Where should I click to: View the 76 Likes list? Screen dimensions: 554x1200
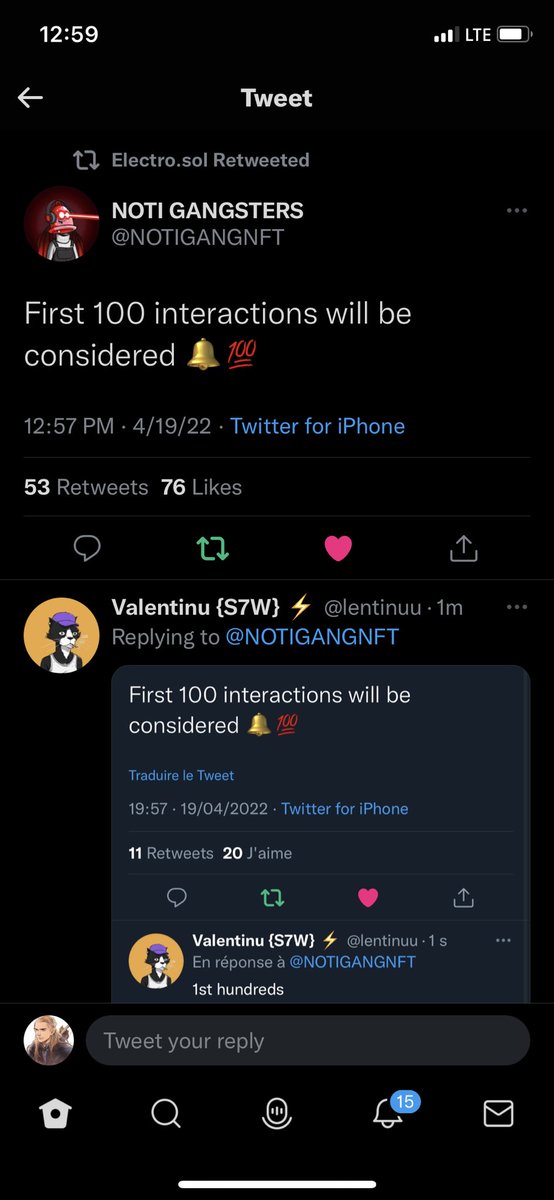tap(201, 487)
